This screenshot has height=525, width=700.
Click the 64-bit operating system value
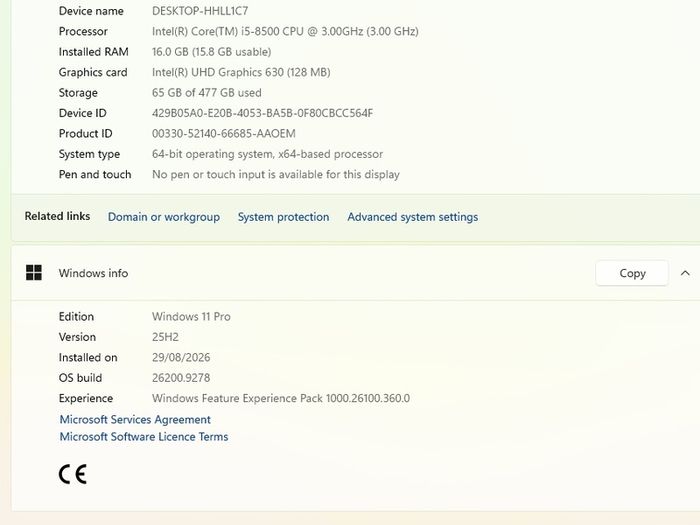pyautogui.click(x=267, y=154)
